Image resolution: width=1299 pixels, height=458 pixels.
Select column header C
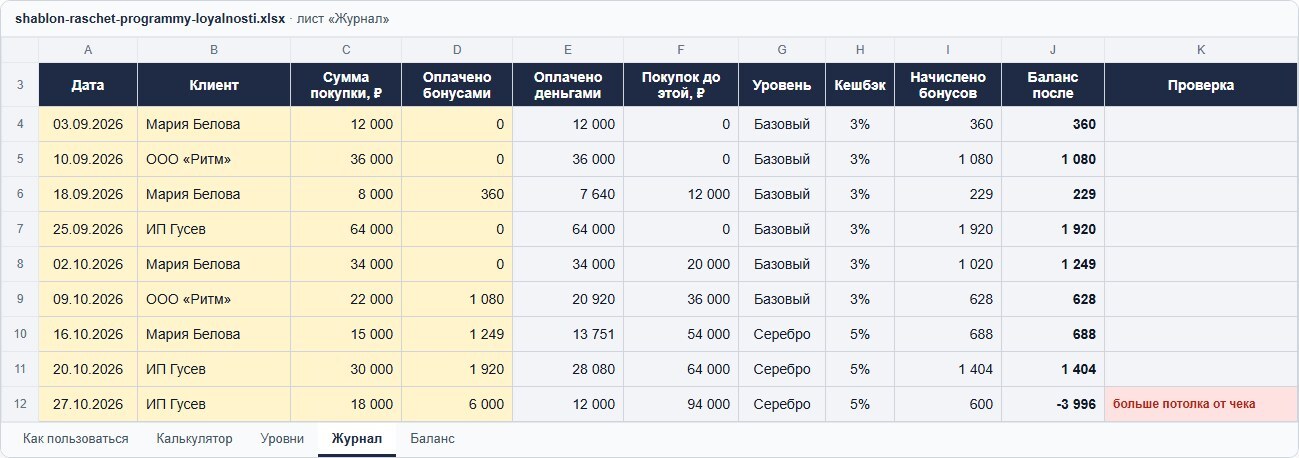point(346,50)
